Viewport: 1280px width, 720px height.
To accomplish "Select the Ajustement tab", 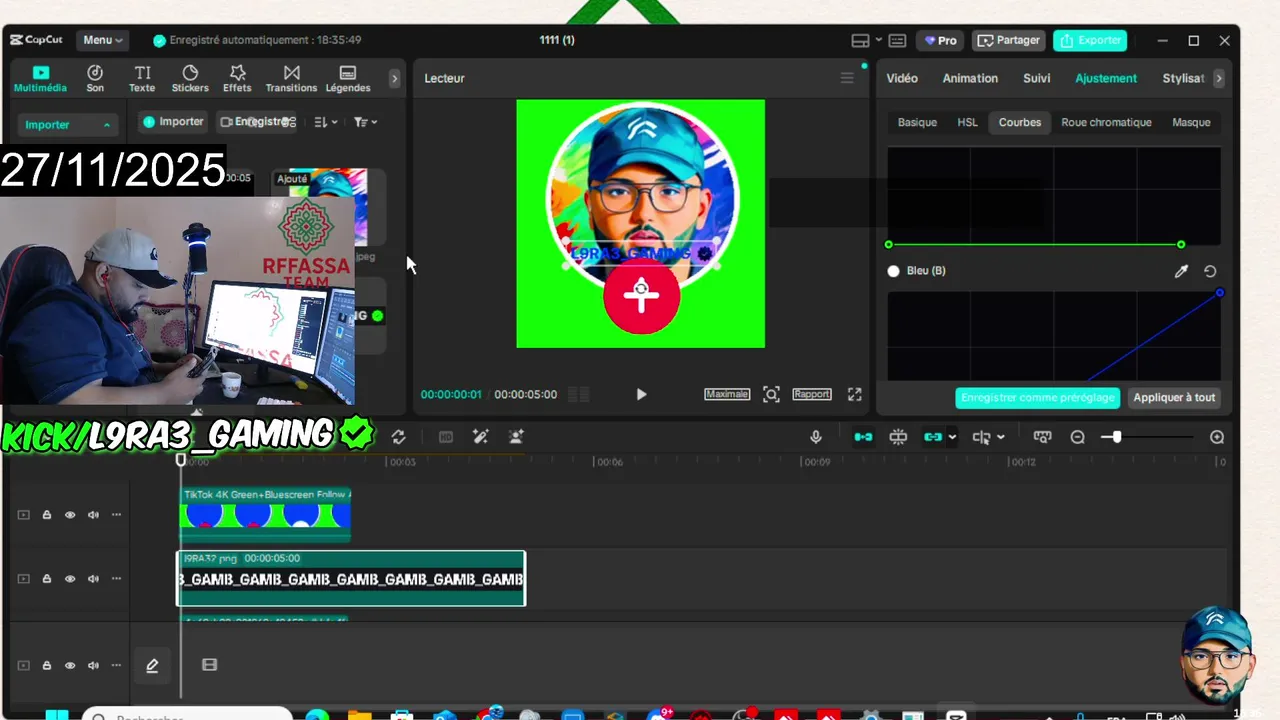I will 1106,78.
